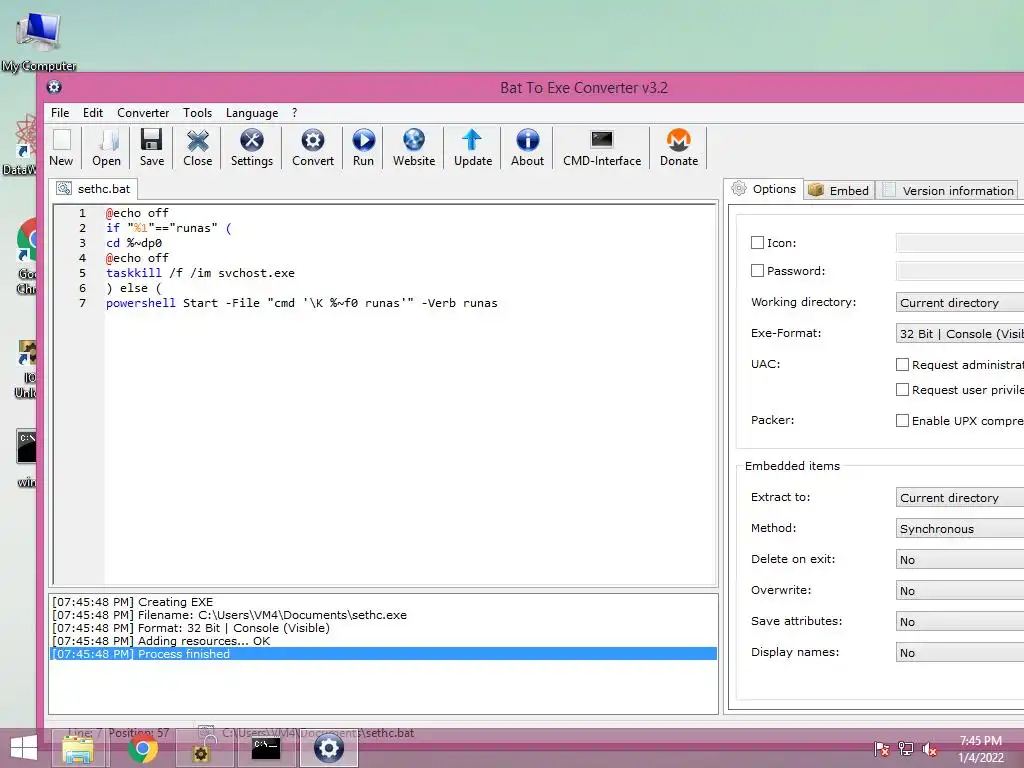This screenshot has height=768, width=1024.
Task: Open the Method Synchronous dropdown
Action: pyautogui.click(x=960, y=528)
